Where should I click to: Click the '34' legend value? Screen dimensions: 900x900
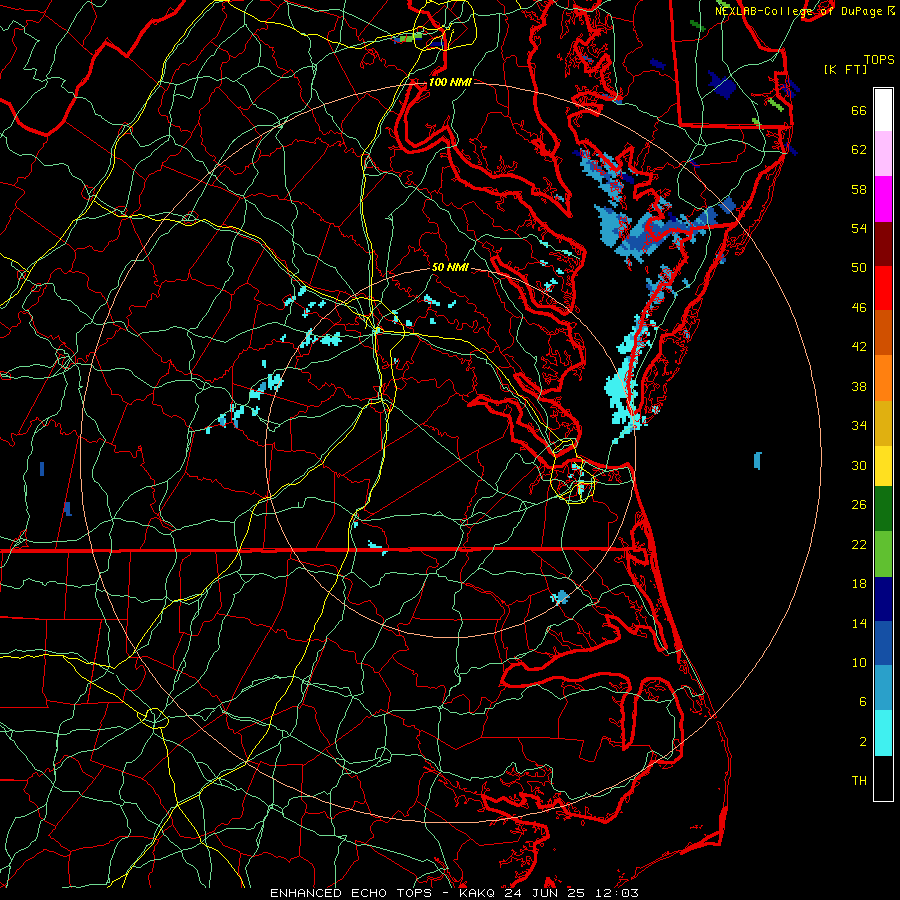(x=859, y=426)
